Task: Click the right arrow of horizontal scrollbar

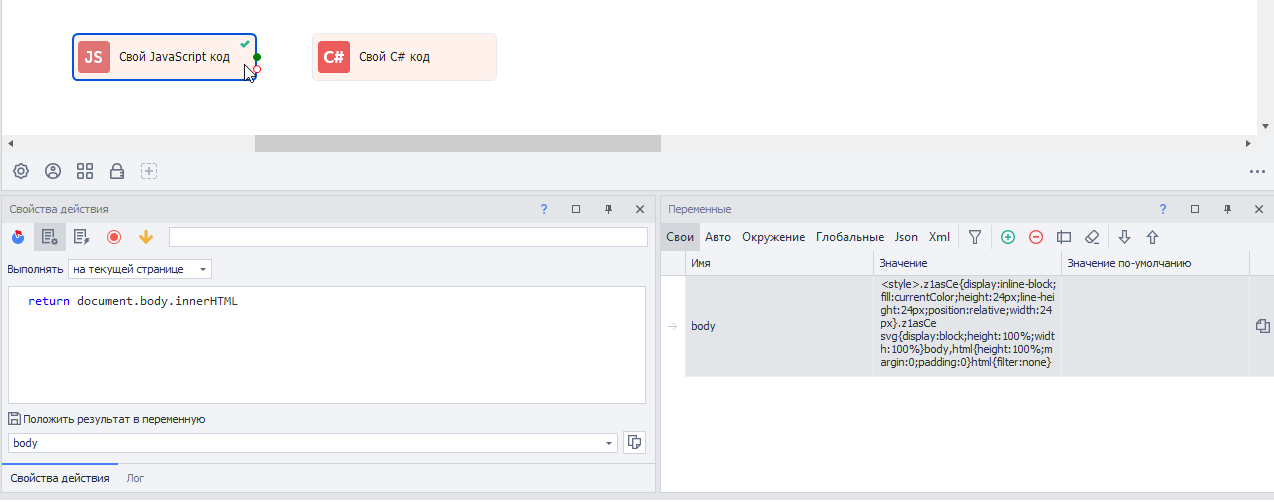Action: (x=1248, y=144)
